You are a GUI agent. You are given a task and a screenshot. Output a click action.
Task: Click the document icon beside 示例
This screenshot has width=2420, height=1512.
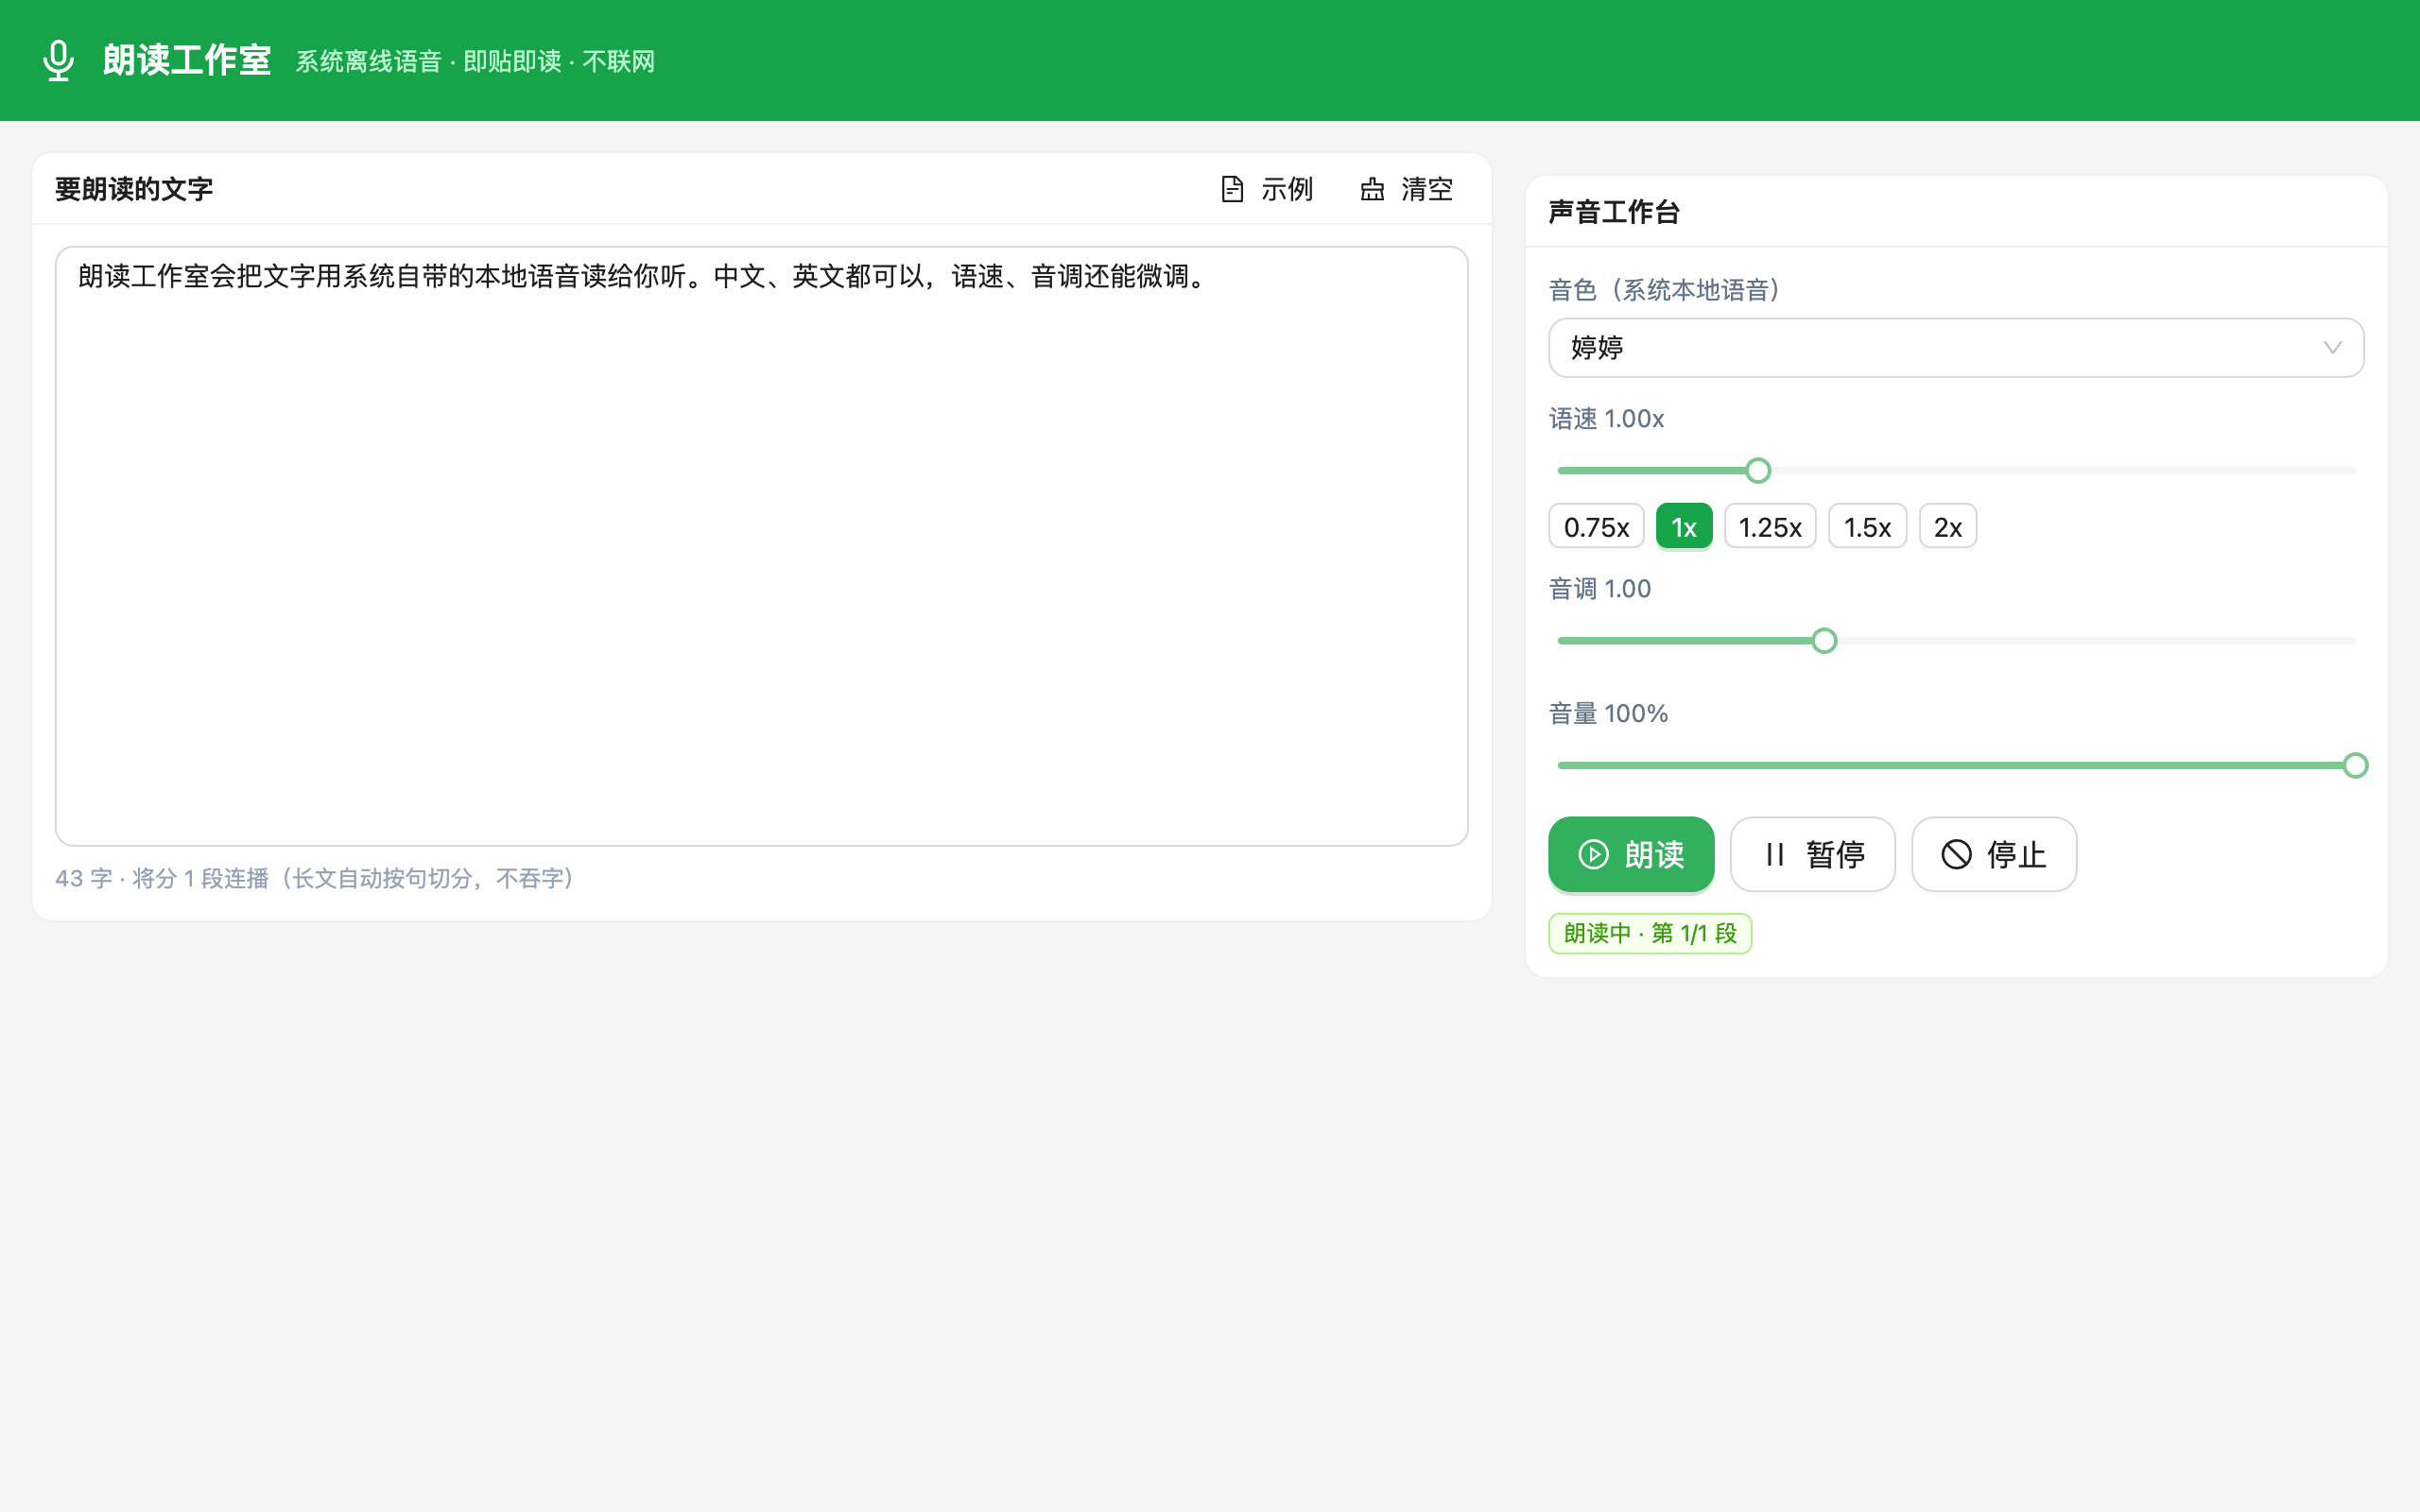1232,189
